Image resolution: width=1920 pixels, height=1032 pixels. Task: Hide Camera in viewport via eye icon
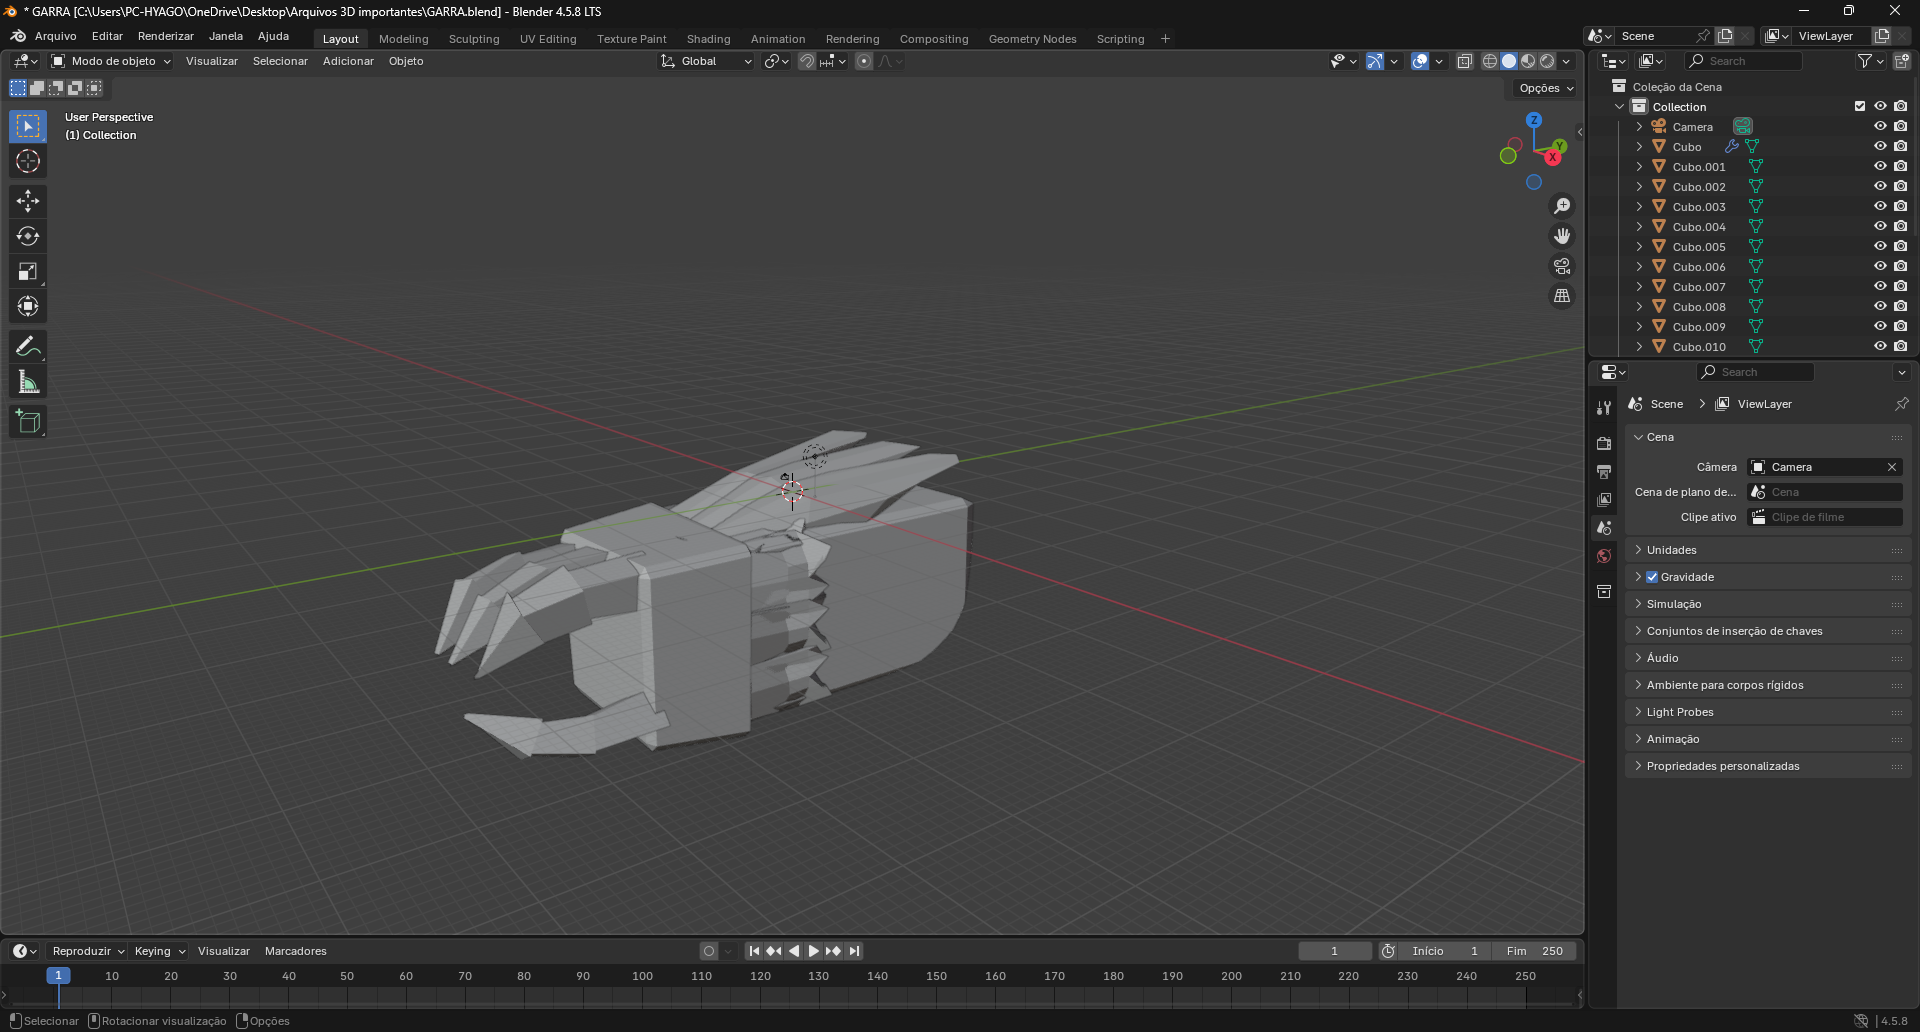pyautogui.click(x=1880, y=126)
